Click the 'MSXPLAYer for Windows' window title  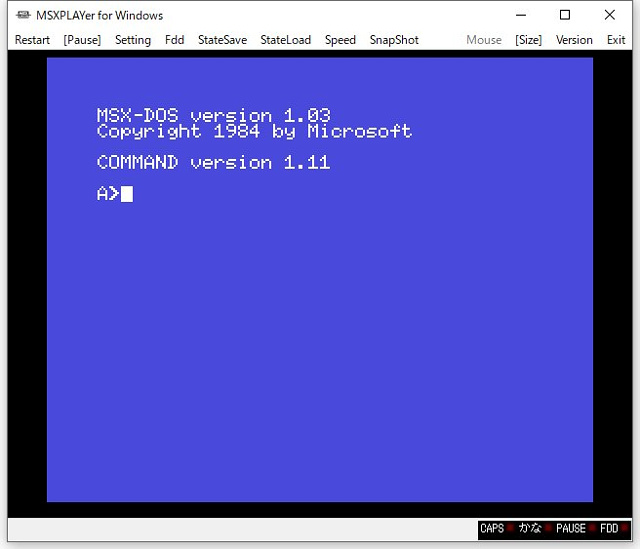point(100,16)
